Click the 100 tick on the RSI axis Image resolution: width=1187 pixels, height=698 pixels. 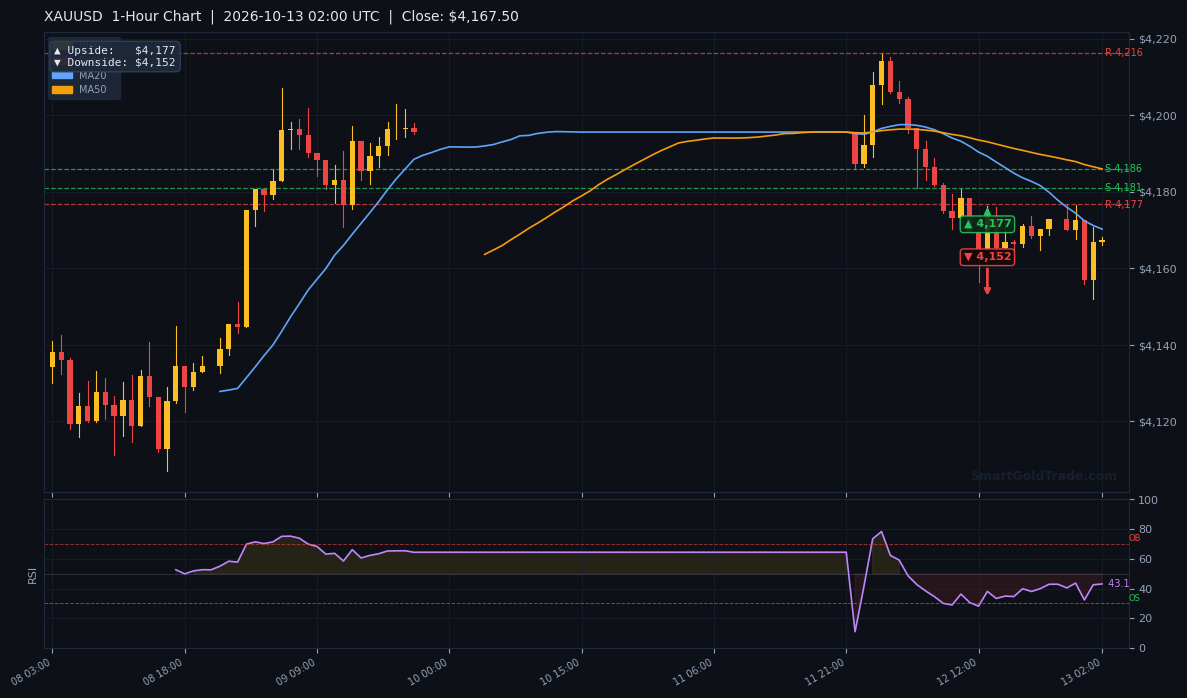point(1148,500)
